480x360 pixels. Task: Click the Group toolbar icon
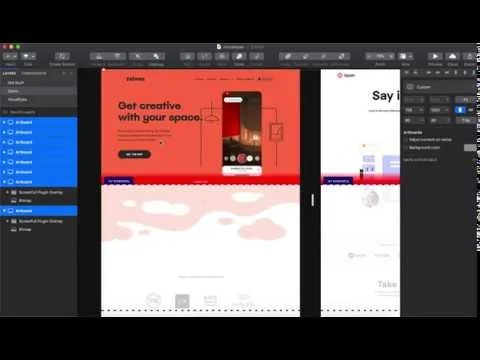point(138,56)
